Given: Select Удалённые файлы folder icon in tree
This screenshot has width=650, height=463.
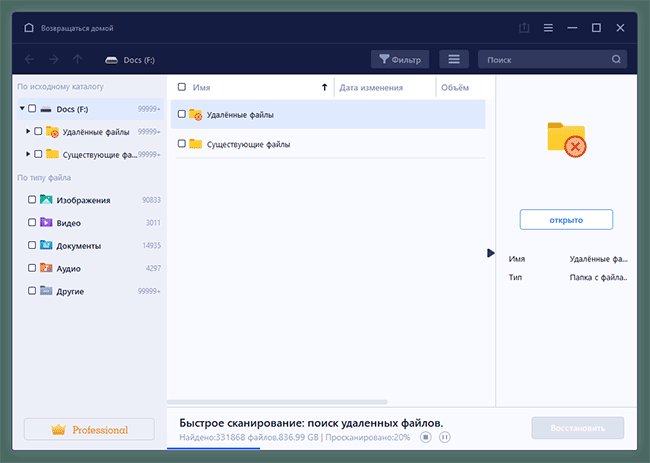Looking at the screenshot, I should [x=52, y=132].
